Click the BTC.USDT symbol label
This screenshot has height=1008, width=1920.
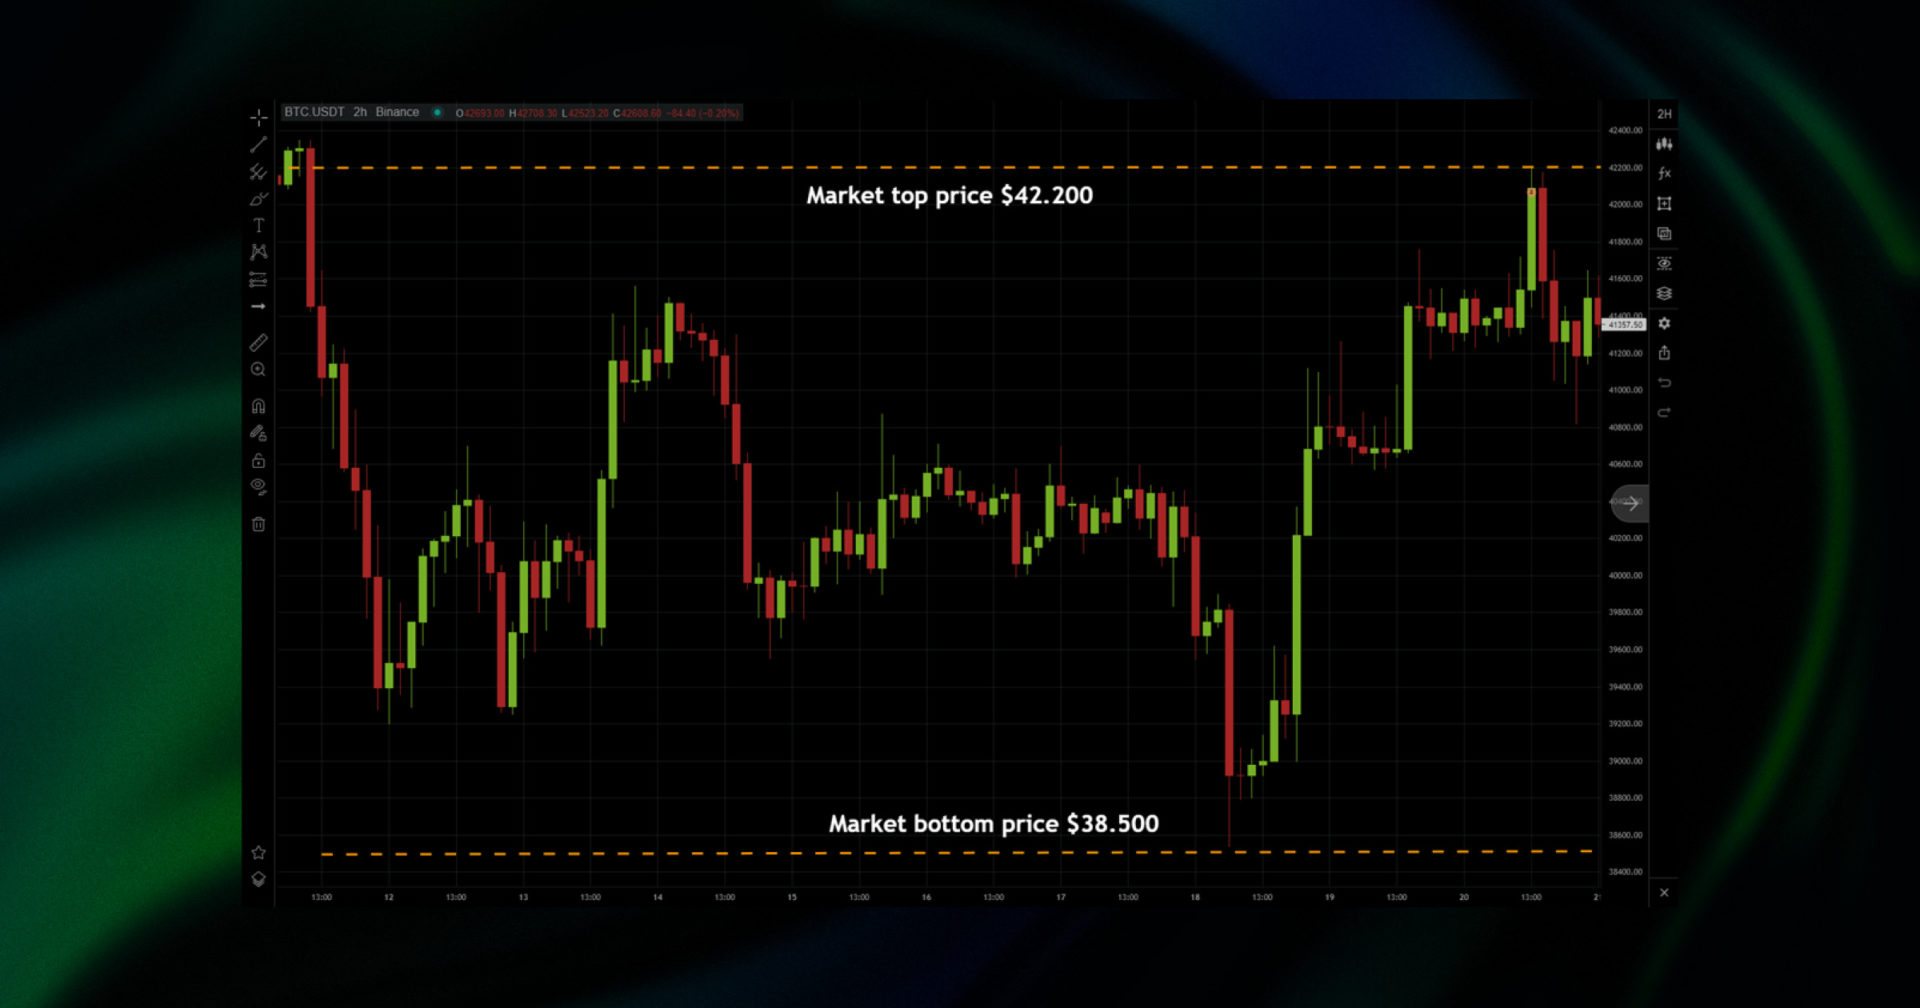[313, 112]
